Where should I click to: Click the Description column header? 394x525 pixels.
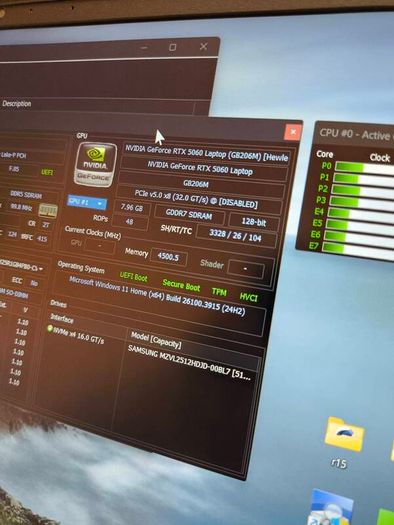click(x=17, y=103)
